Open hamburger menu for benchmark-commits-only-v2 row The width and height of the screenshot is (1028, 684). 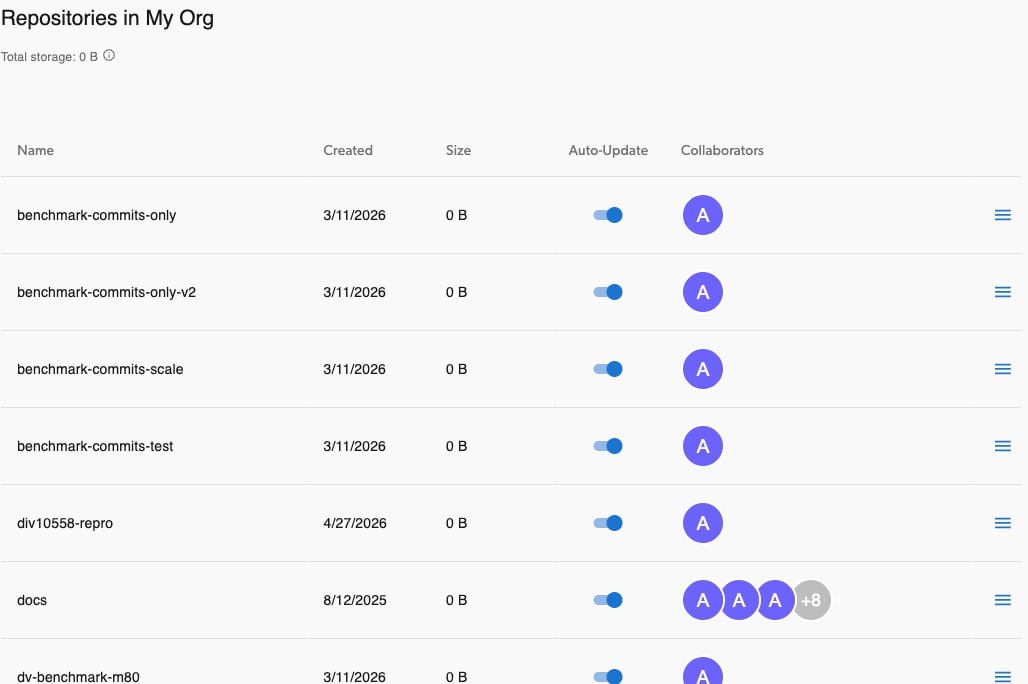point(1002,292)
